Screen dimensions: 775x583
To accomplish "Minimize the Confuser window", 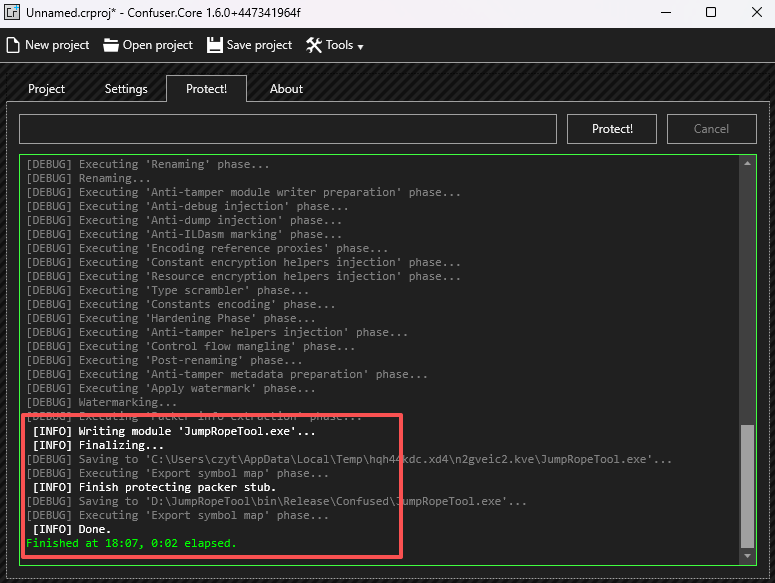I will [x=664, y=13].
